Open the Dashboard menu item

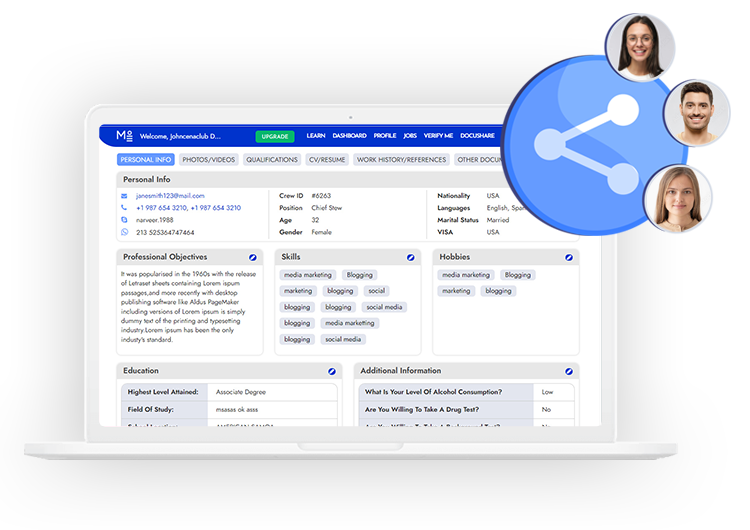[349, 136]
